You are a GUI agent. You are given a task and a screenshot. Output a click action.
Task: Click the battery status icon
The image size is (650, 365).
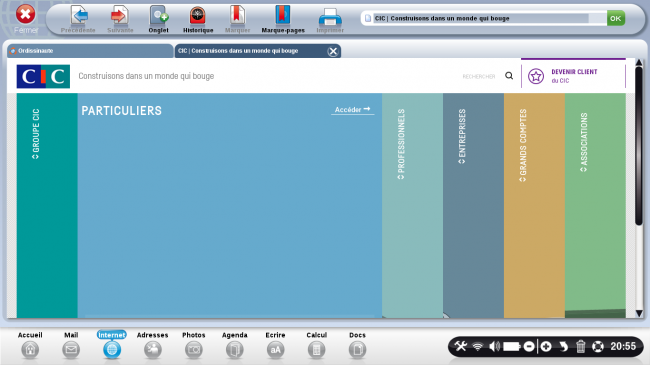tap(512, 346)
